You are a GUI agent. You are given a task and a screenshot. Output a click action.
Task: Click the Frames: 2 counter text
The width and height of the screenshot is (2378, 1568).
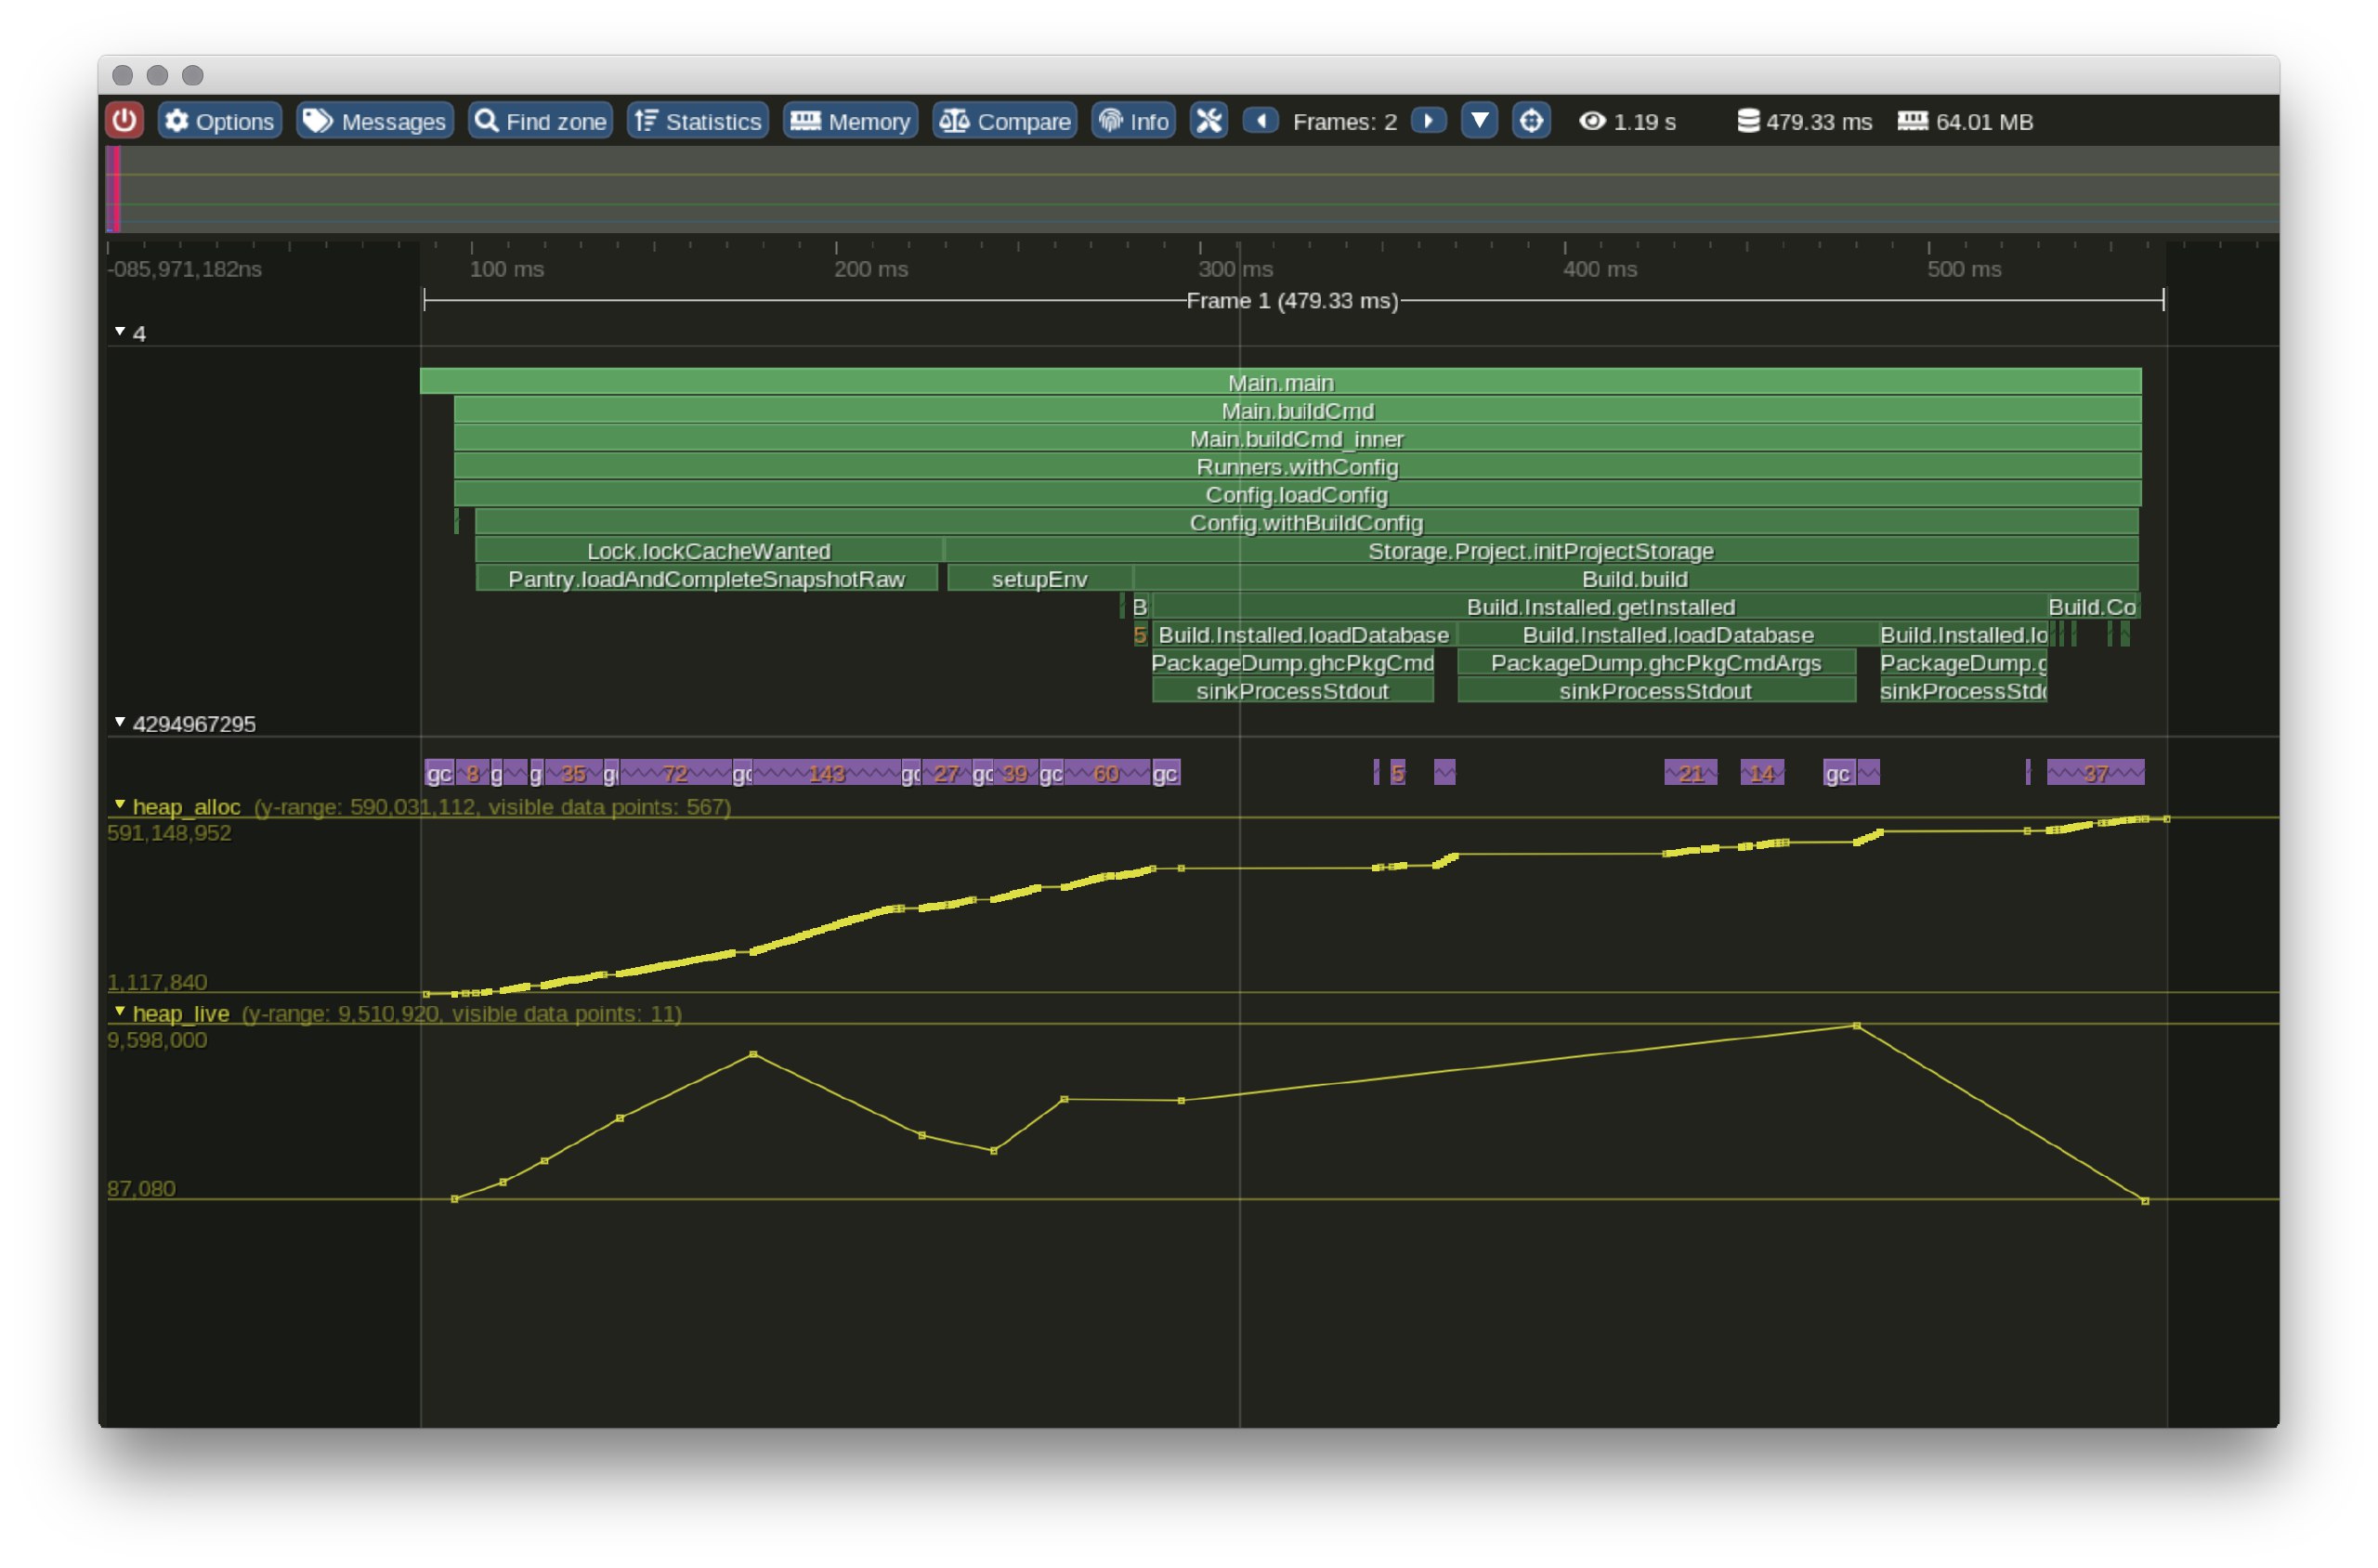(1344, 121)
